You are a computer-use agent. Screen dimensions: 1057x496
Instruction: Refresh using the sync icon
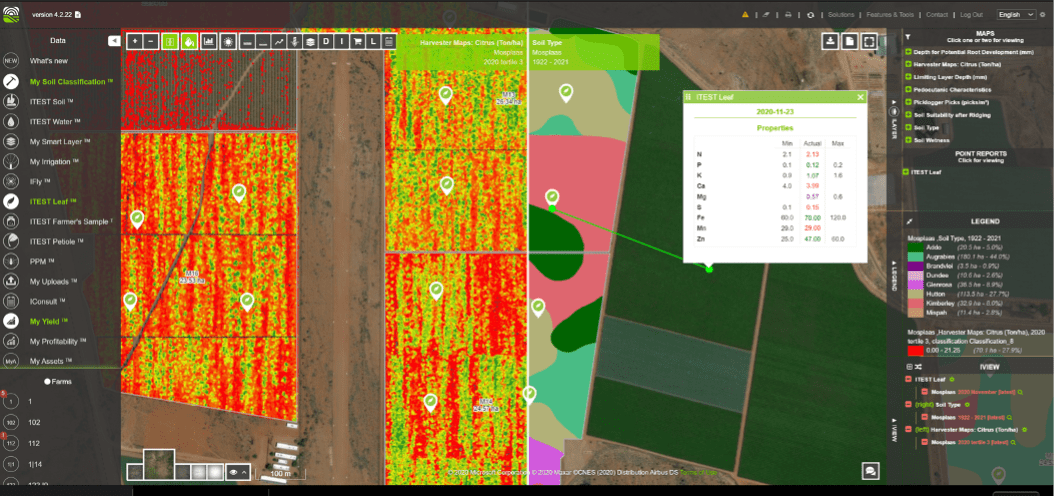pos(810,15)
